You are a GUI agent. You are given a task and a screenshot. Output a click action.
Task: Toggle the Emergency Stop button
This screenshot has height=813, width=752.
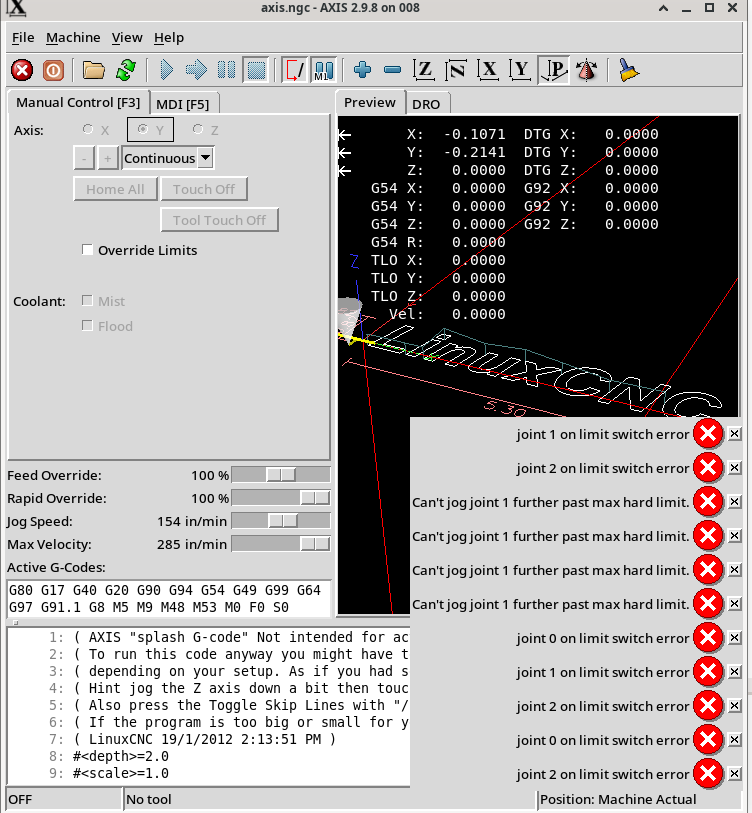coord(22,70)
